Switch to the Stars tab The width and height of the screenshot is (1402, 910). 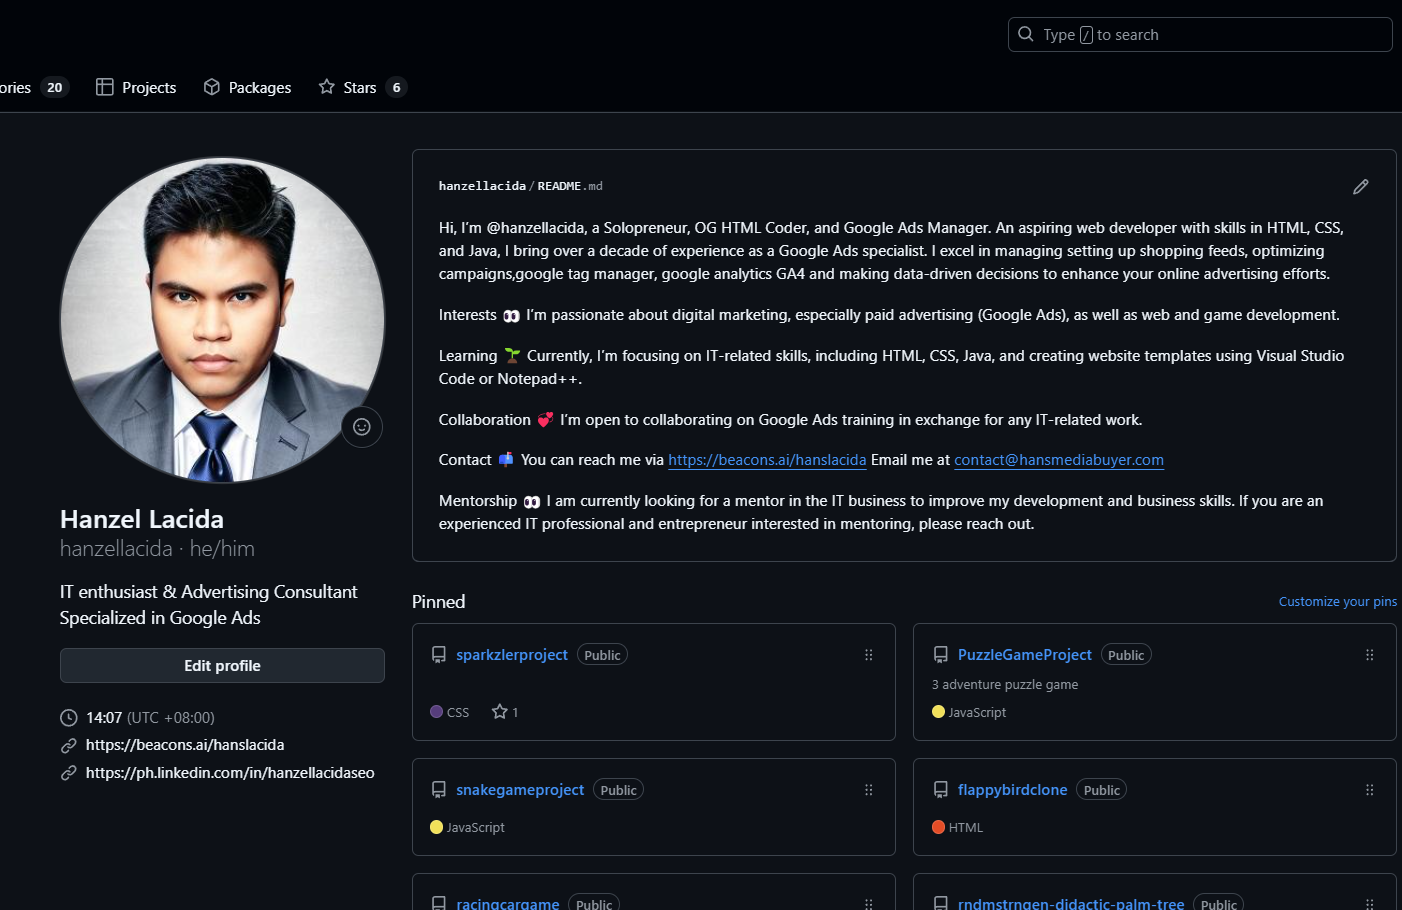point(356,87)
